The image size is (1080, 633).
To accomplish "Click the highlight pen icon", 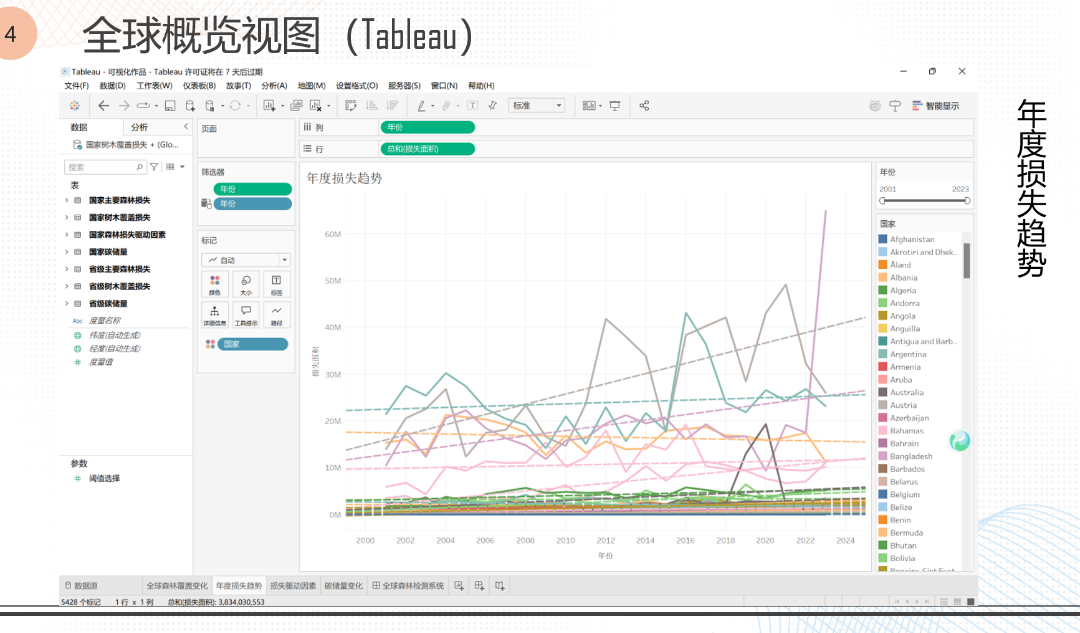I will pos(422,105).
